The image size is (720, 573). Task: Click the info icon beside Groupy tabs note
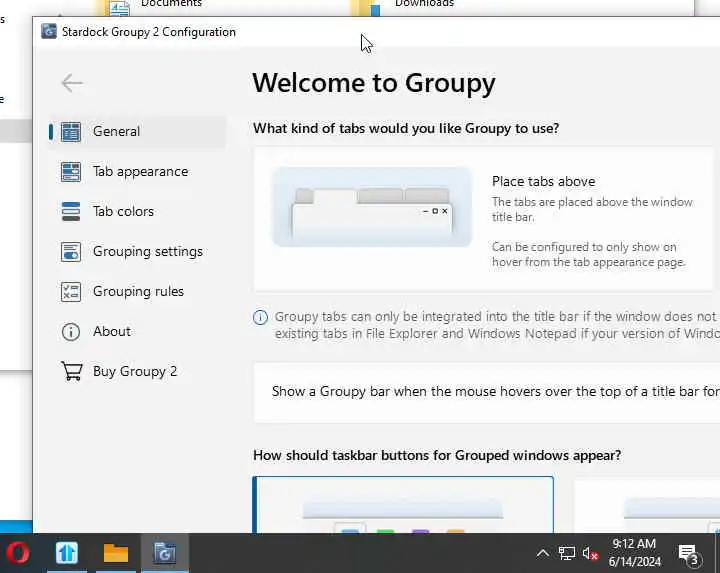coord(260,317)
